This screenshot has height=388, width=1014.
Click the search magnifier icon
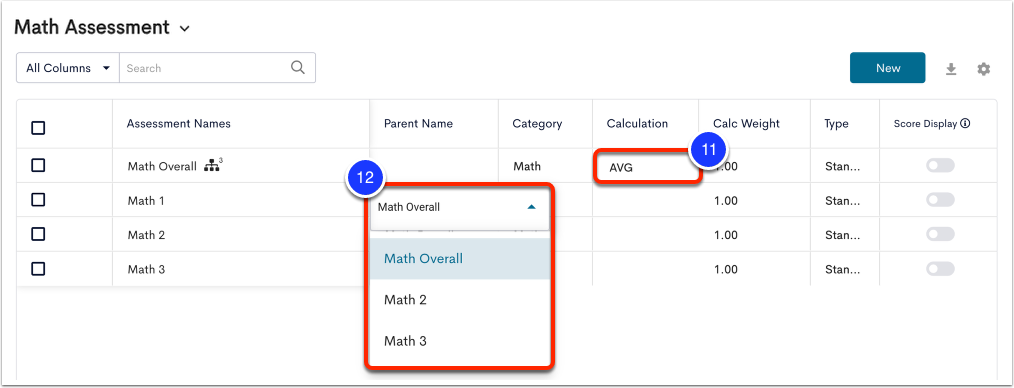(x=297, y=68)
